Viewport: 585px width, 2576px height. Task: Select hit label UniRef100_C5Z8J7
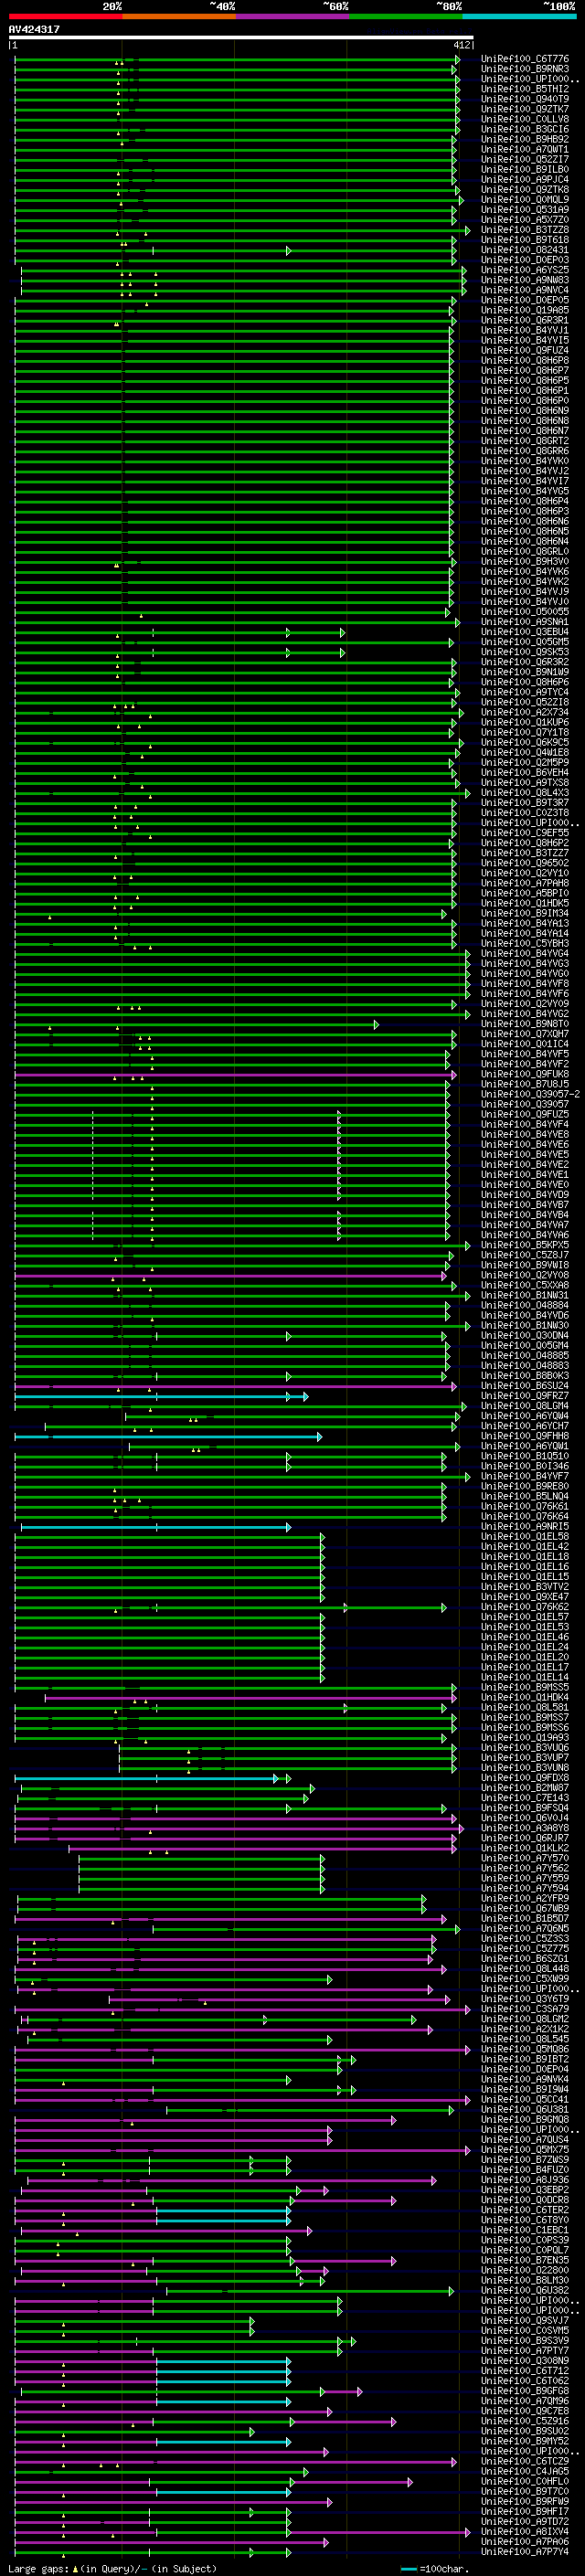coord(524,1255)
